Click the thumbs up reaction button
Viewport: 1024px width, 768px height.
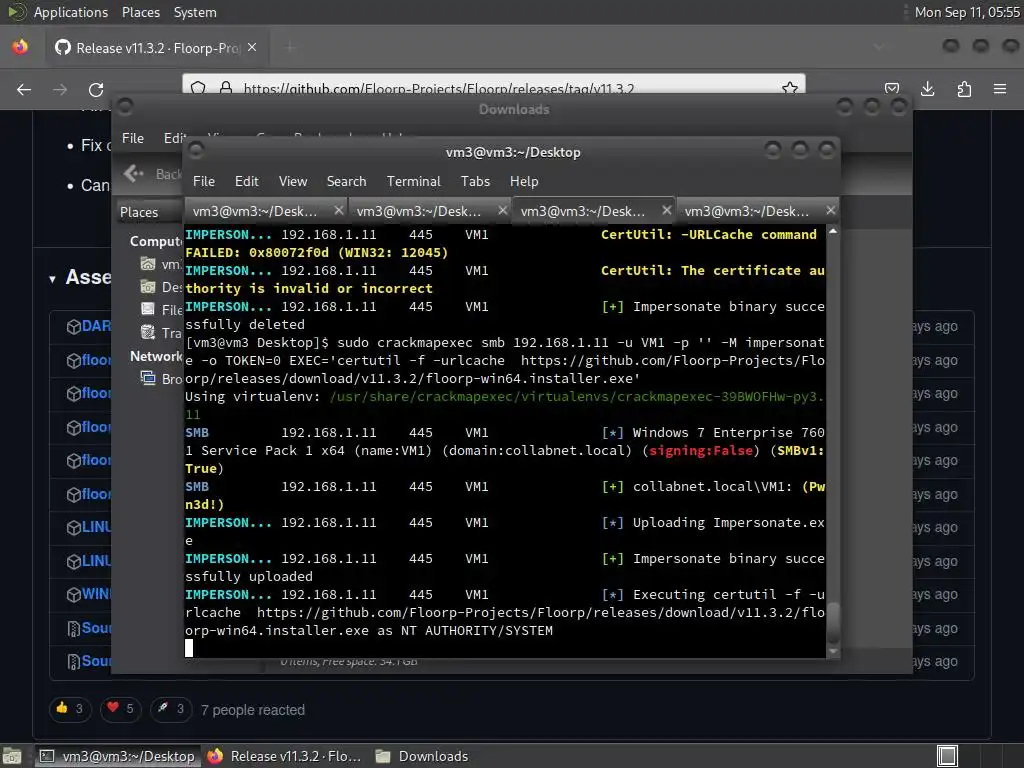click(x=70, y=709)
